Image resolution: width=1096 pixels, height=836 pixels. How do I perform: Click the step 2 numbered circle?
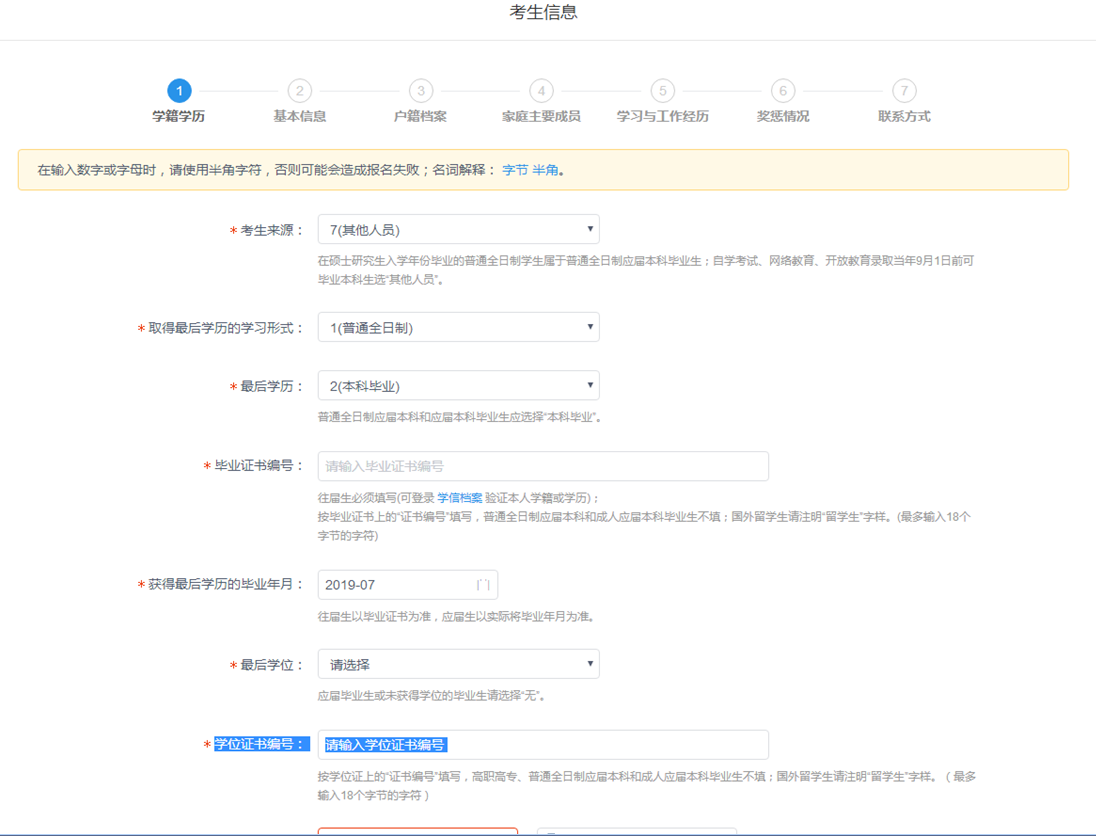[x=299, y=91]
